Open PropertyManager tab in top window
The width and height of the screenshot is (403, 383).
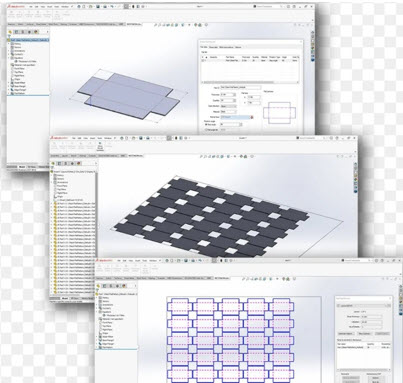[x=17, y=32]
